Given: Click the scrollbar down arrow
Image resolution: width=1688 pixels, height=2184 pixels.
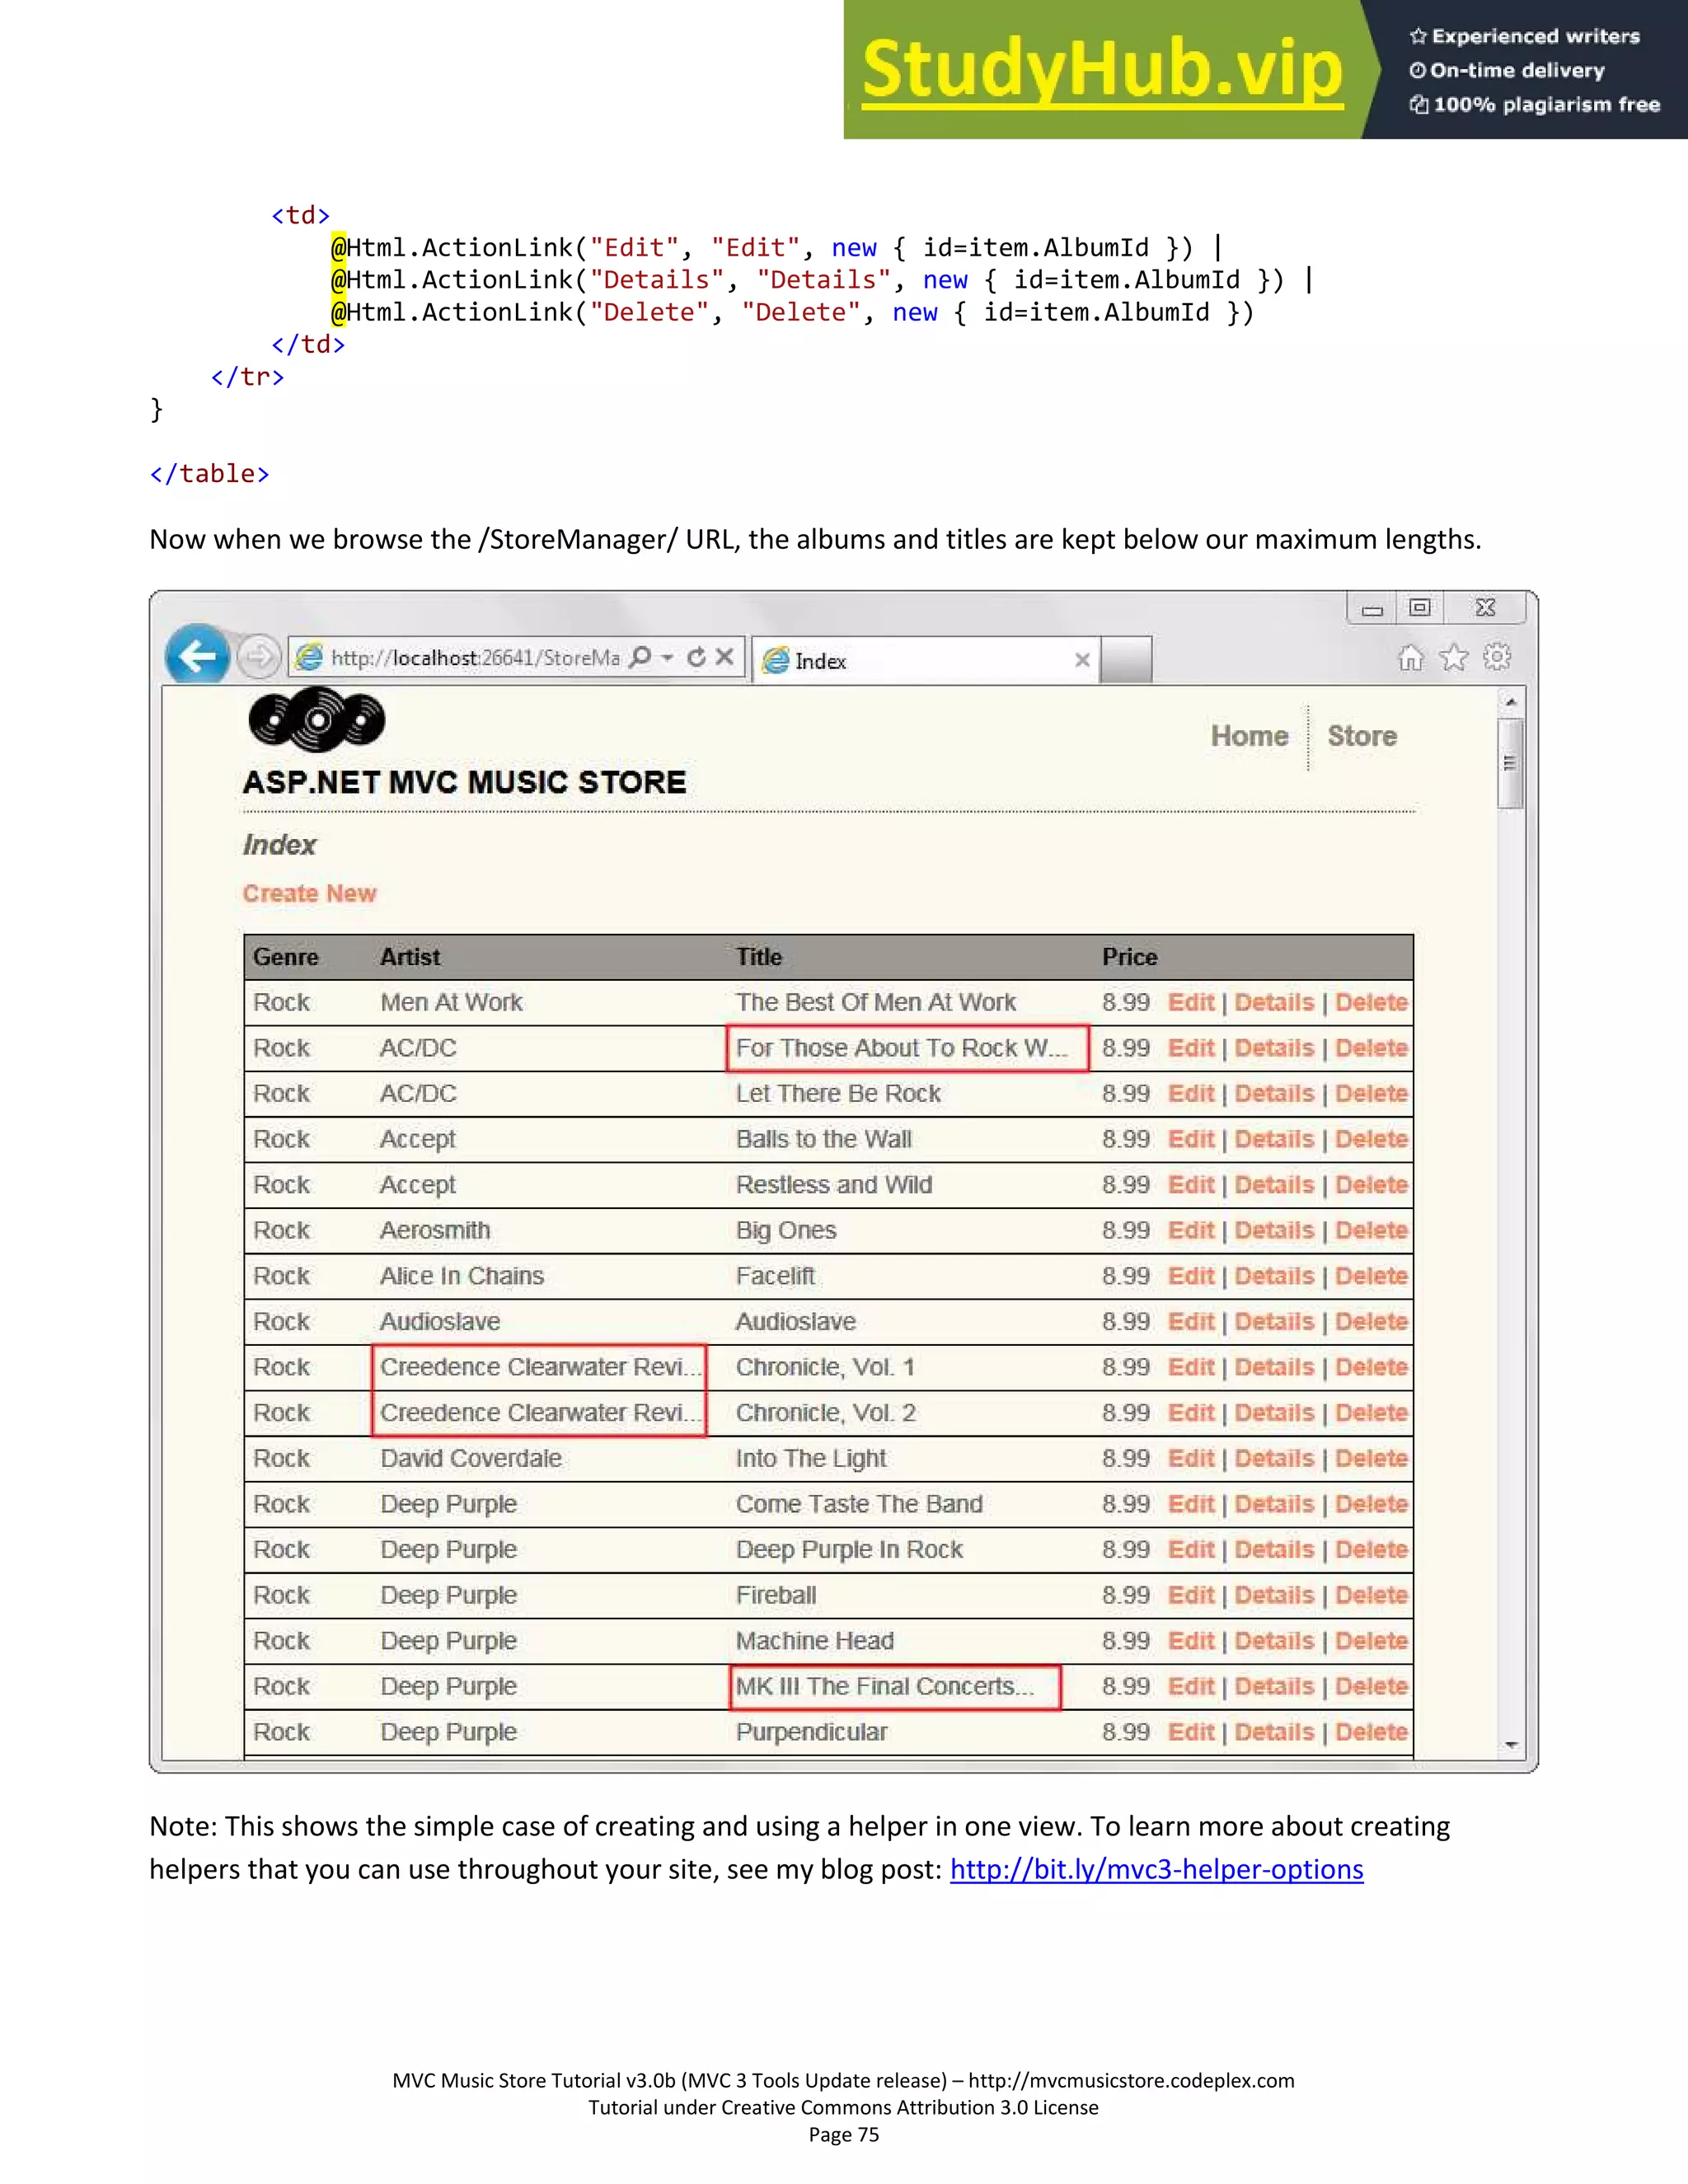Looking at the screenshot, I should click(x=1511, y=1746).
